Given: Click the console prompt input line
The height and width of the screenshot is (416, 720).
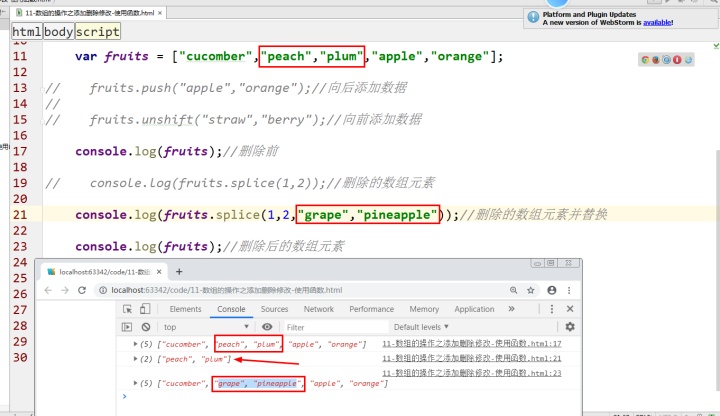Looking at the screenshot, I should [x=349, y=396].
